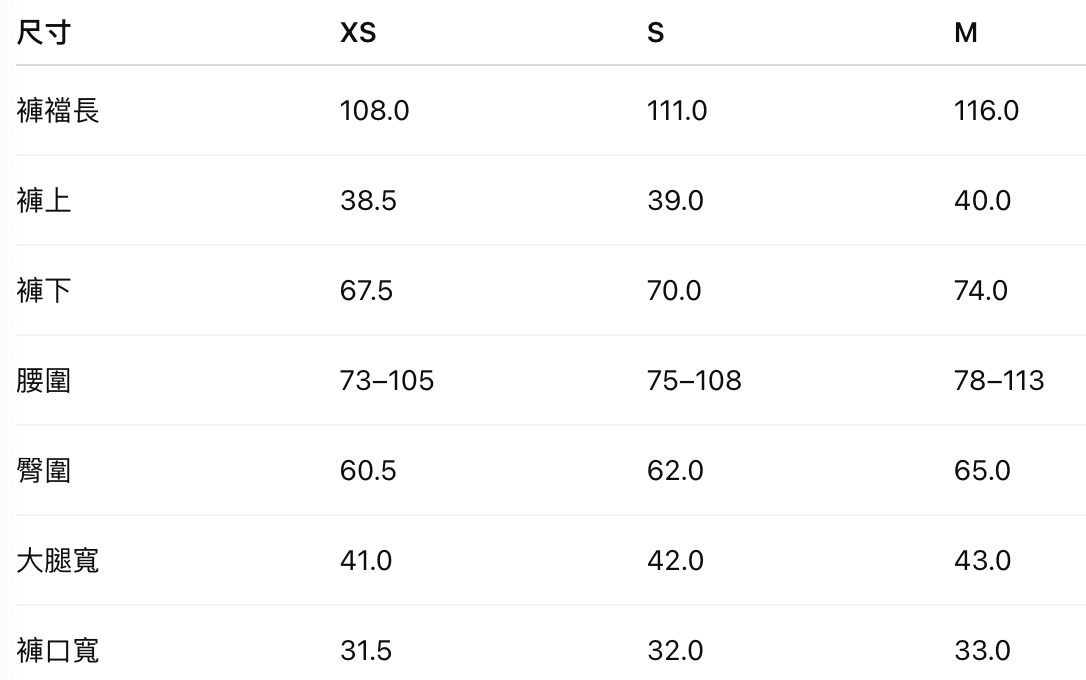Click the 73–105 waist range cell
1086x680 pixels.
click(x=387, y=381)
